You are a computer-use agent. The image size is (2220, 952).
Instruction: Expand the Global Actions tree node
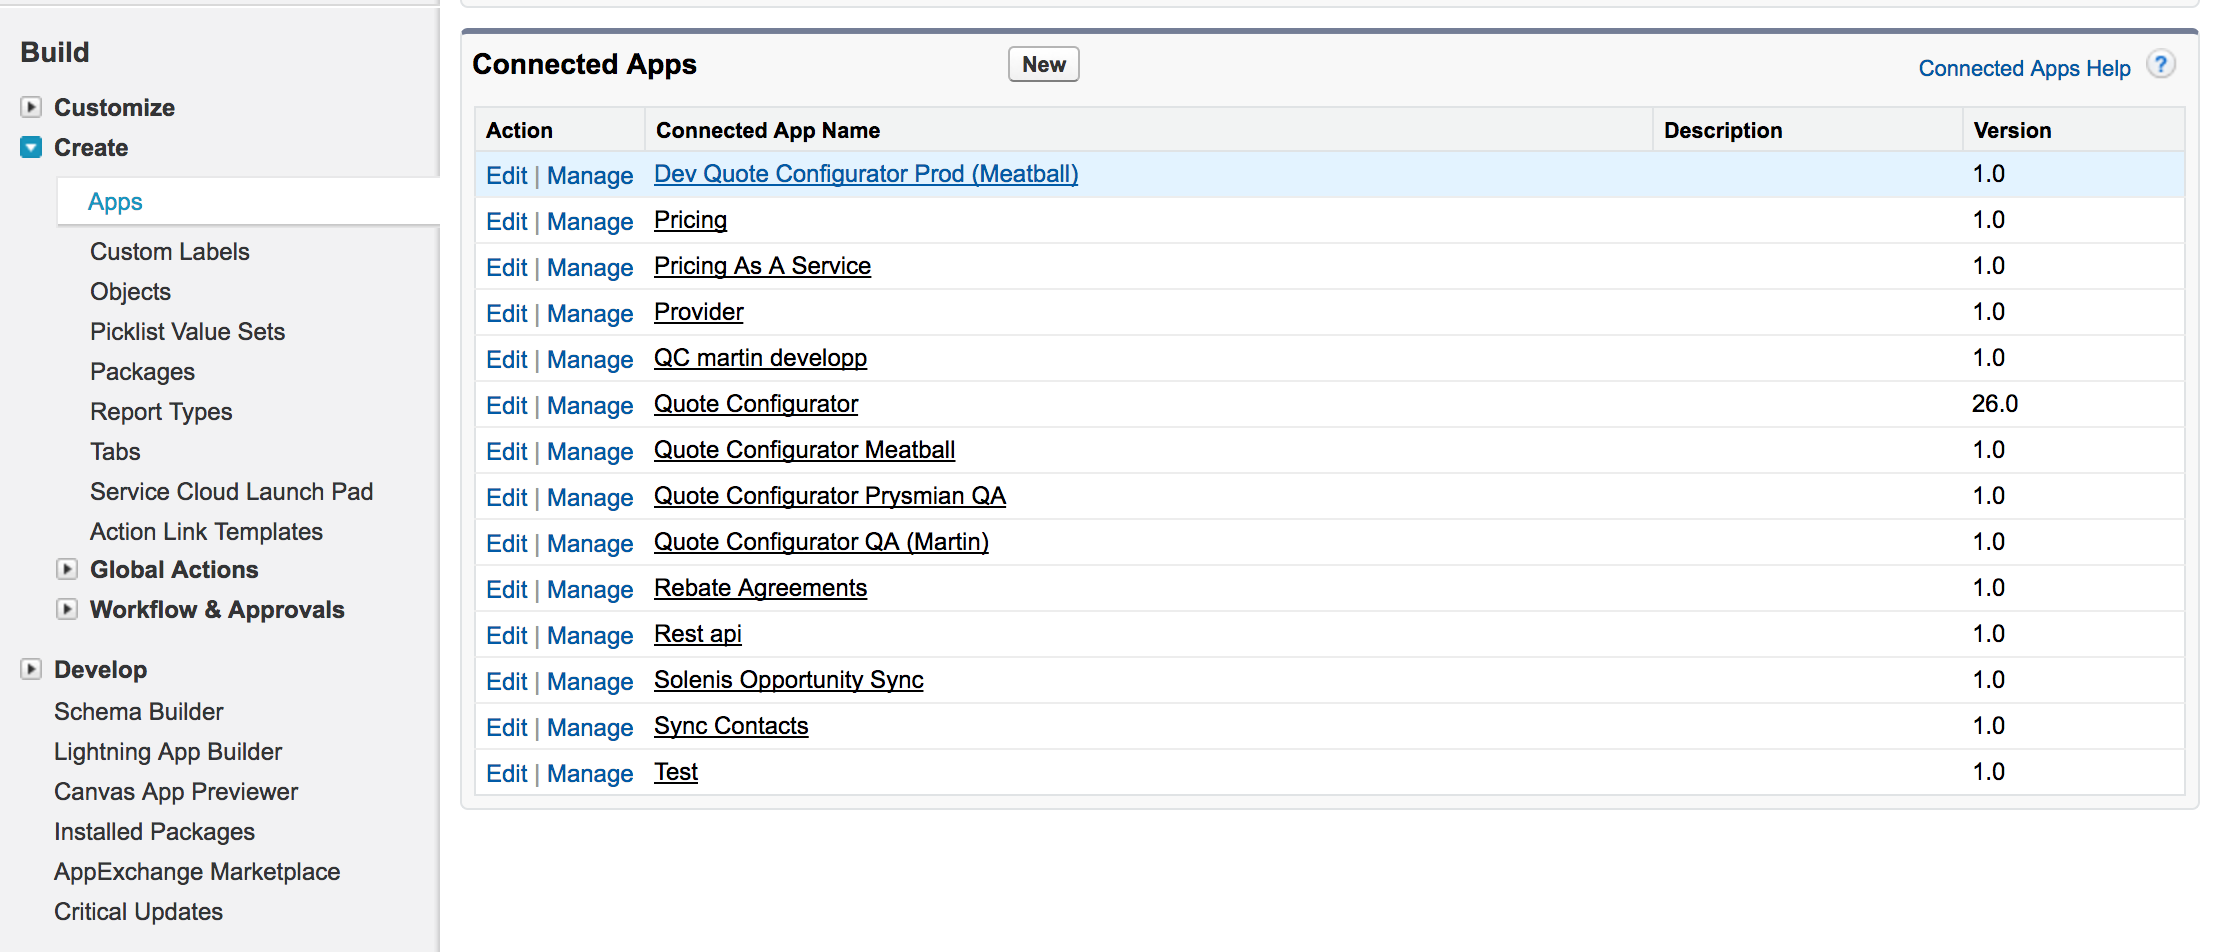tap(67, 569)
